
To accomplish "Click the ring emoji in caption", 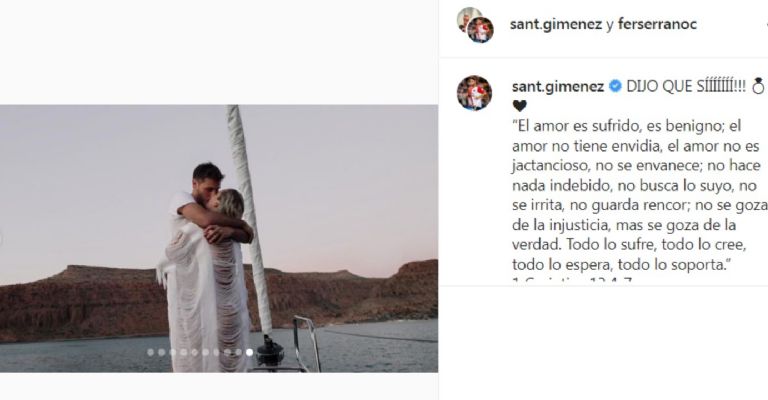I will tap(758, 86).
